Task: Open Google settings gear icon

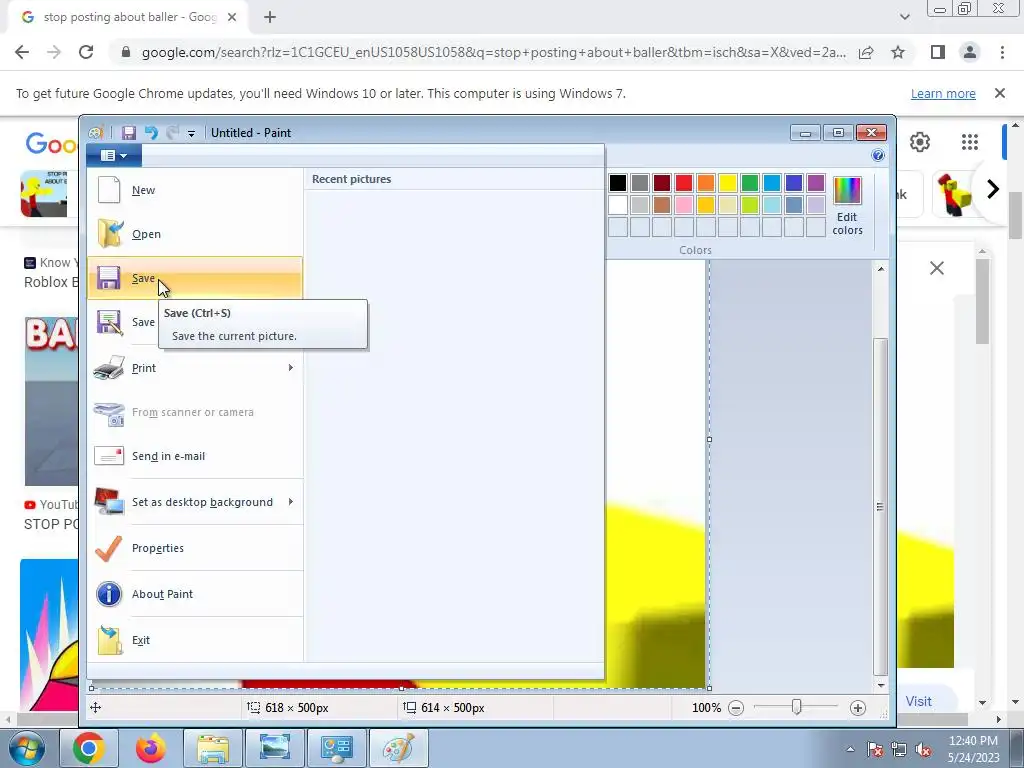Action: click(920, 142)
